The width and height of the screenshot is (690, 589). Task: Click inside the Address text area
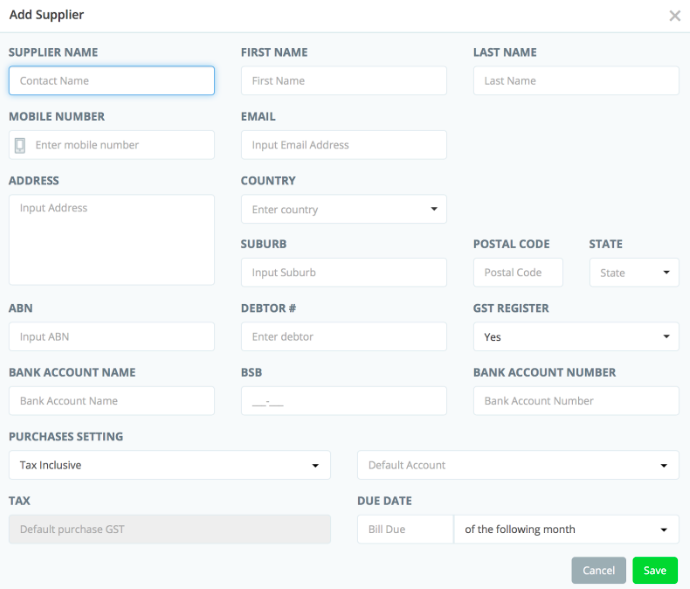tap(111, 240)
